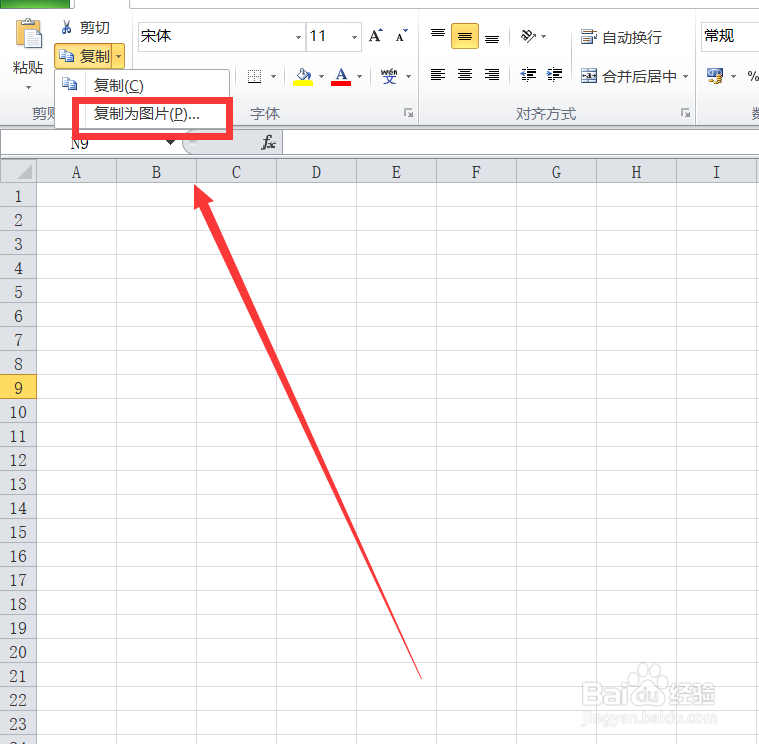Select column G header
Viewport: 759px width, 744px height.
click(557, 172)
